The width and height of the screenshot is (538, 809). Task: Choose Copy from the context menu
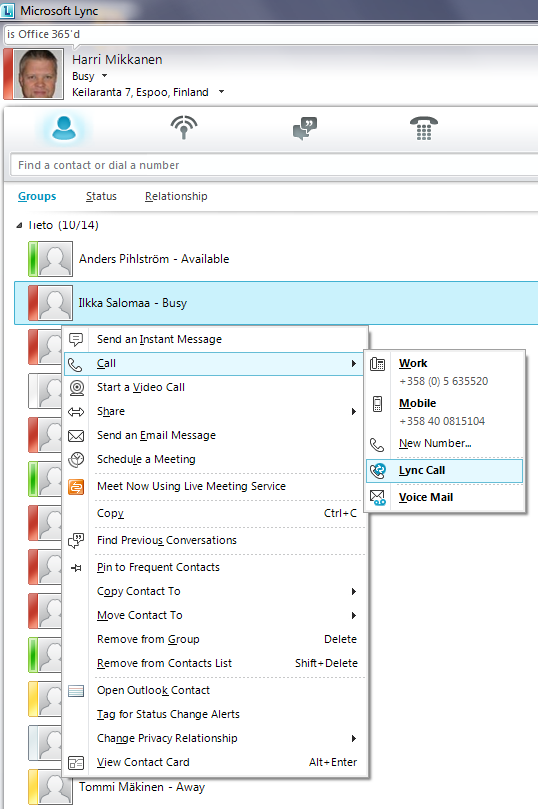pyautogui.click(x=215, y=513)
